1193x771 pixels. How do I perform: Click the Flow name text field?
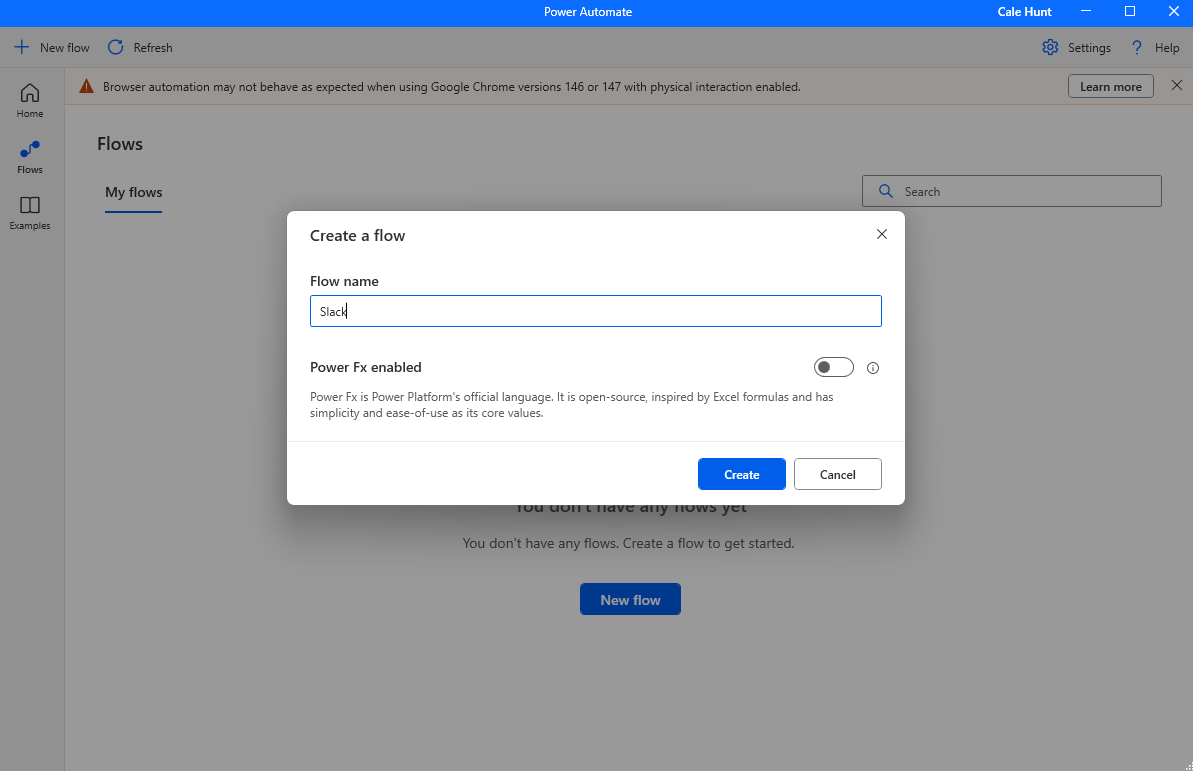596,311
